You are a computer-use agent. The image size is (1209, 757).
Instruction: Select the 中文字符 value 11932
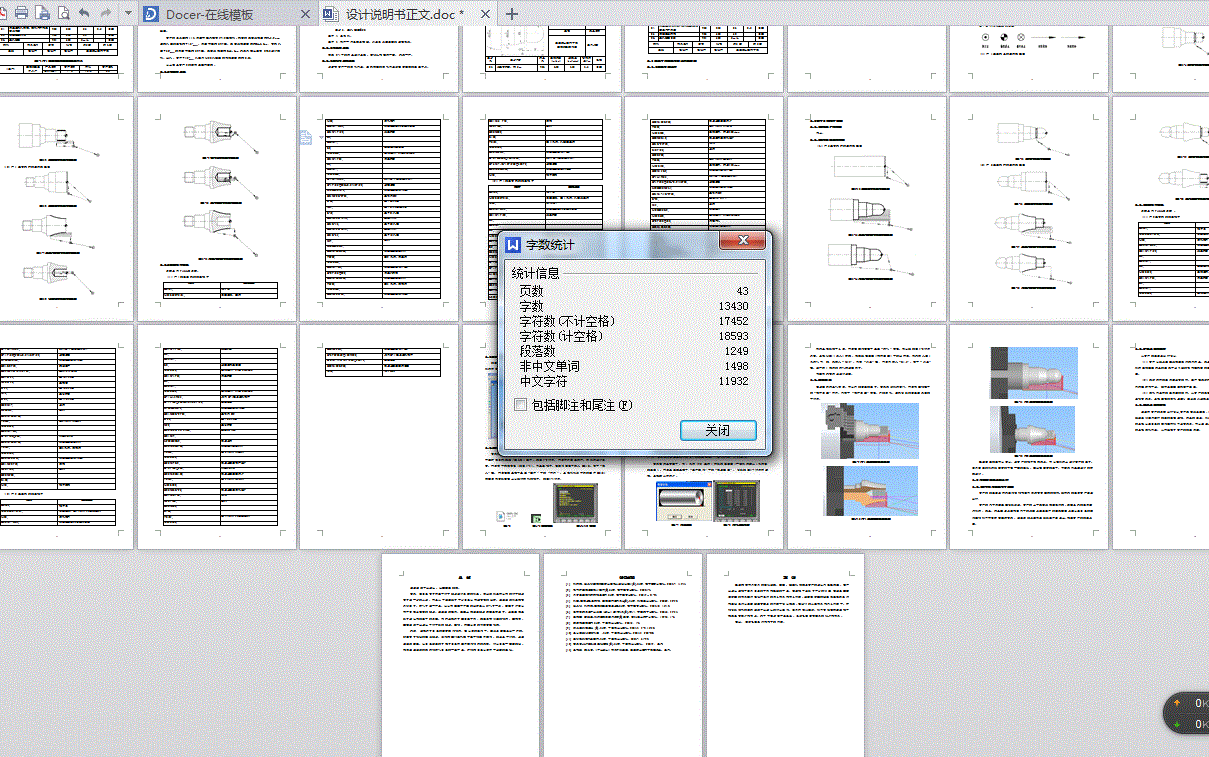[732, 381]
